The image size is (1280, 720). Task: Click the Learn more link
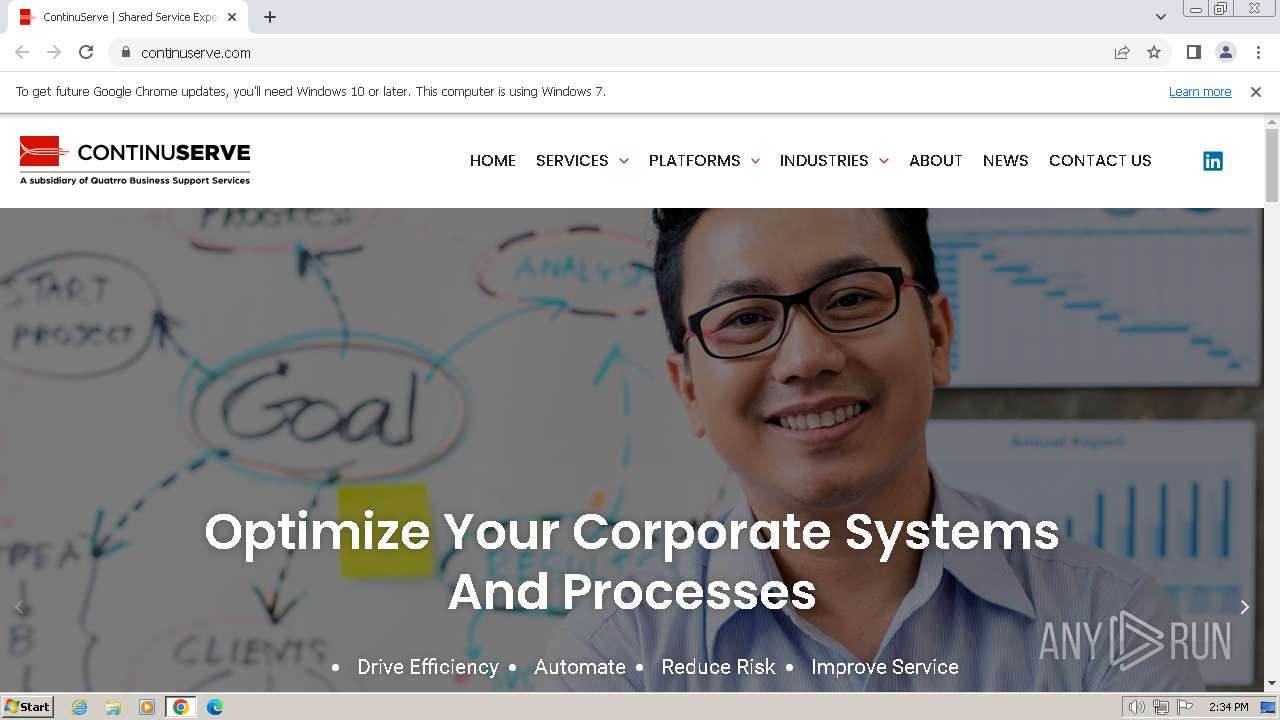(1200, 92)
